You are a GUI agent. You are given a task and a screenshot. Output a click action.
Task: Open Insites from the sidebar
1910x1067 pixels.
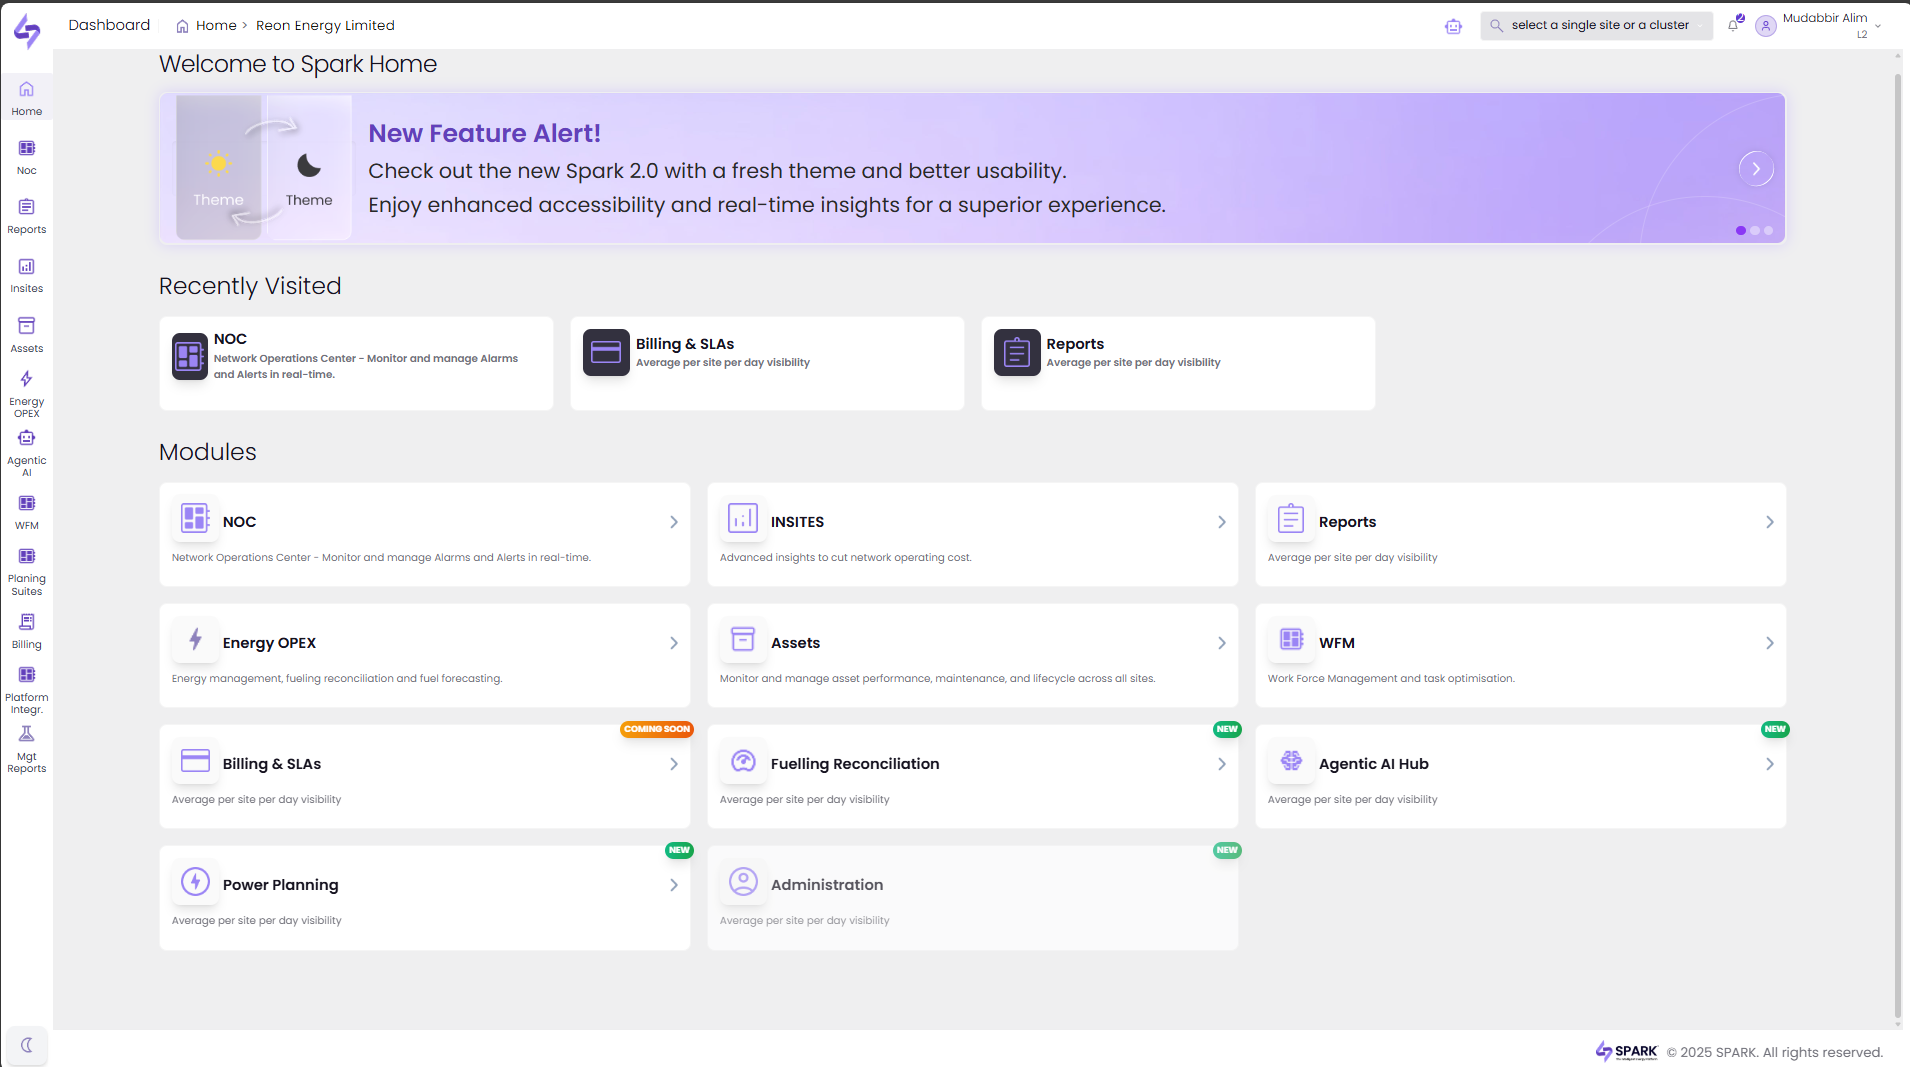pyautogui.click(x=27, y=275)
